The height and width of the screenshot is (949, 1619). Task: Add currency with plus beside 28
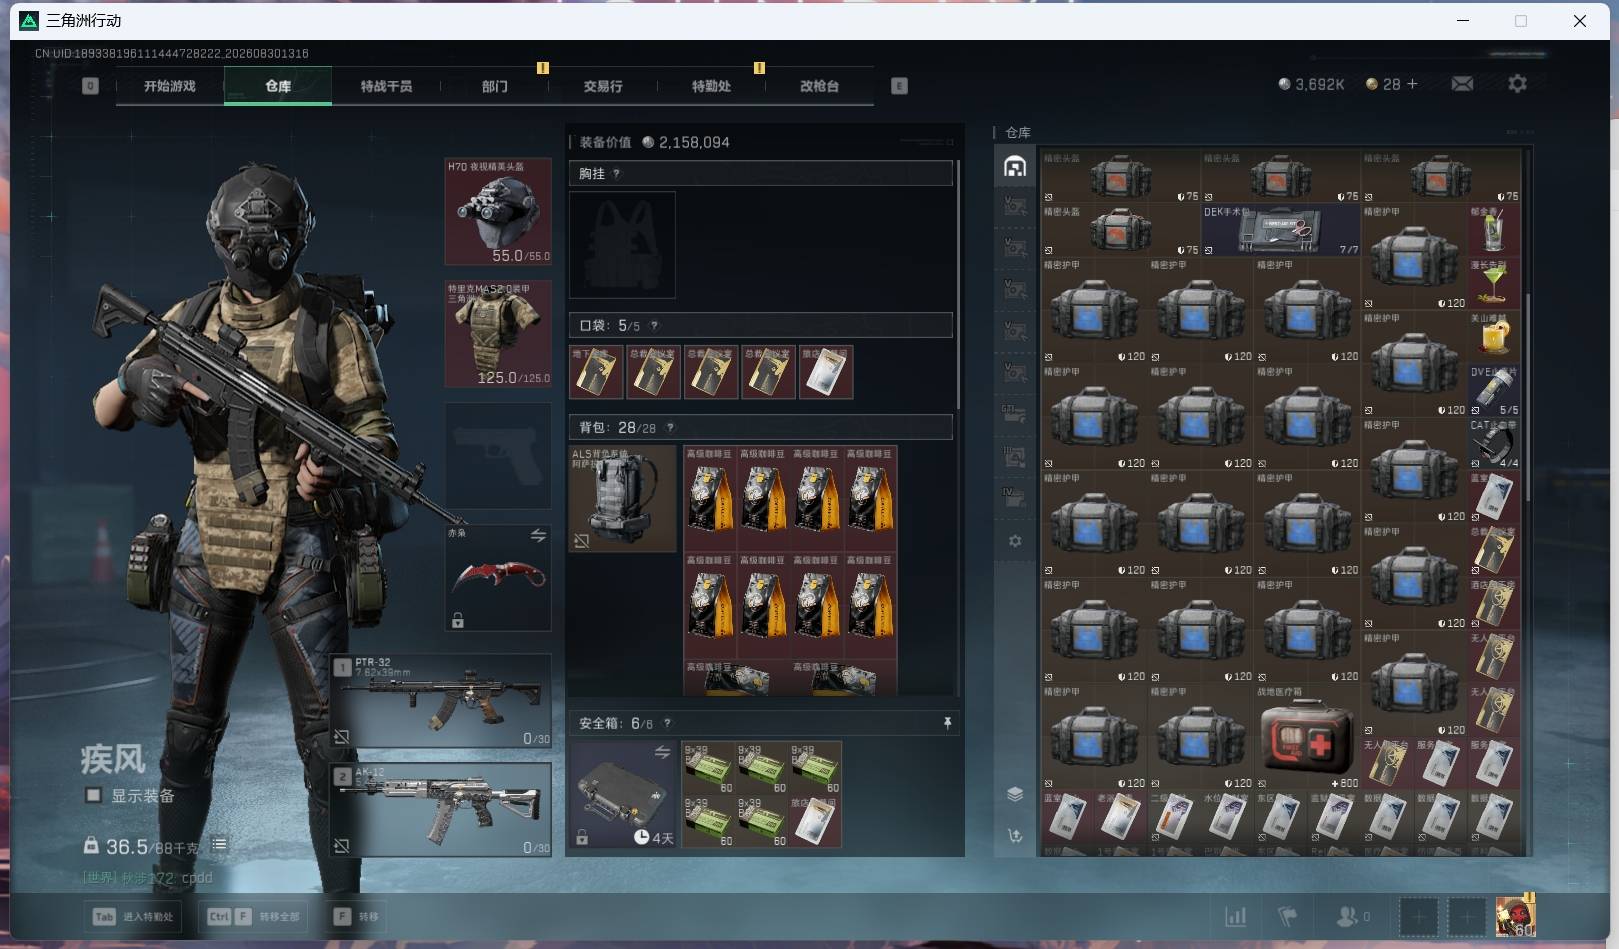point(1412,84)
